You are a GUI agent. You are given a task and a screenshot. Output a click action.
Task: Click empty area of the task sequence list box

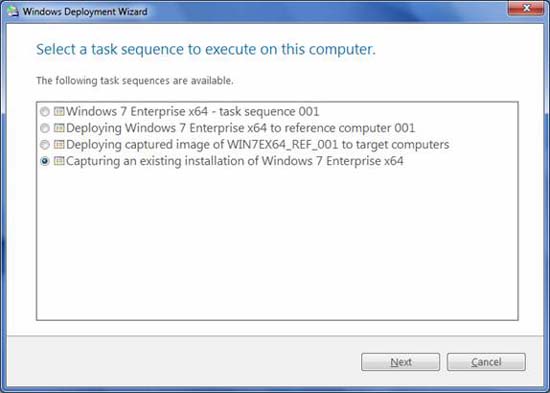[x=277, y=246]
